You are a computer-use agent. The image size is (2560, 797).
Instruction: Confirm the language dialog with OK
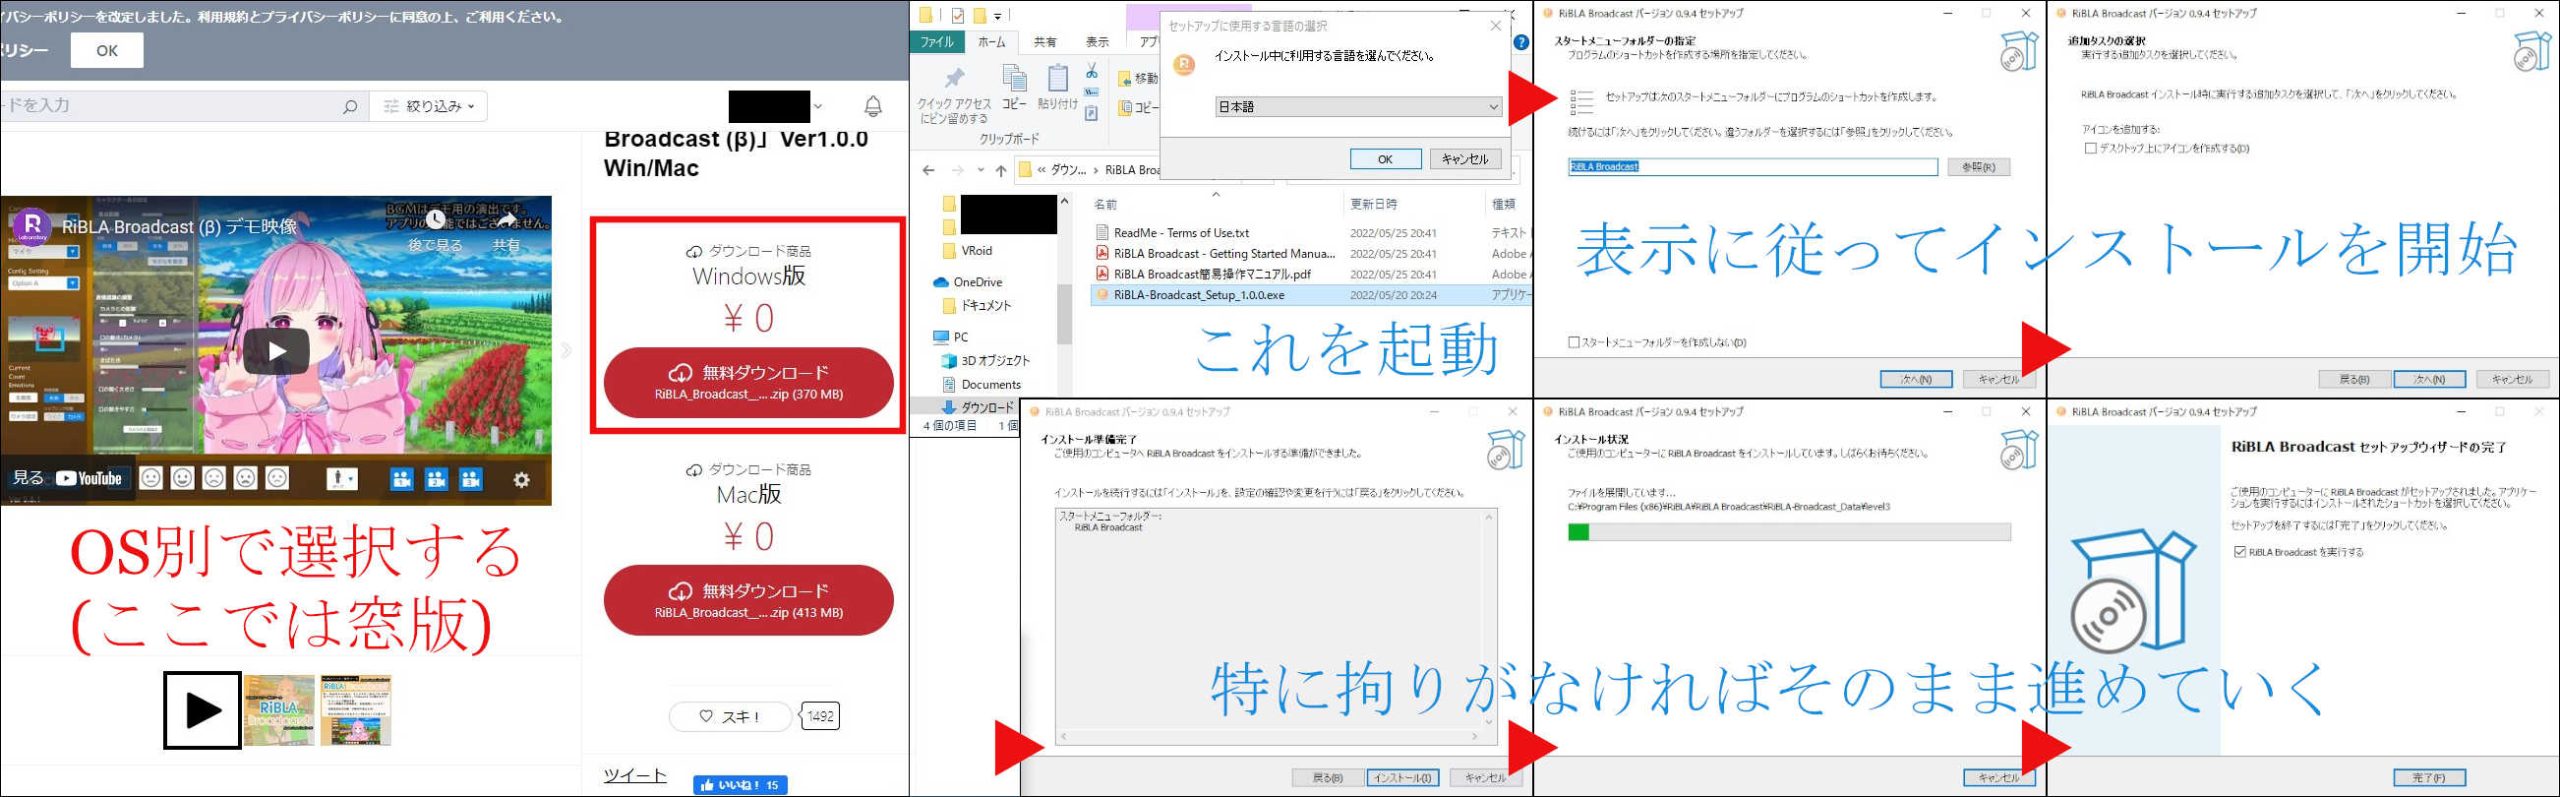(1385, 159)
